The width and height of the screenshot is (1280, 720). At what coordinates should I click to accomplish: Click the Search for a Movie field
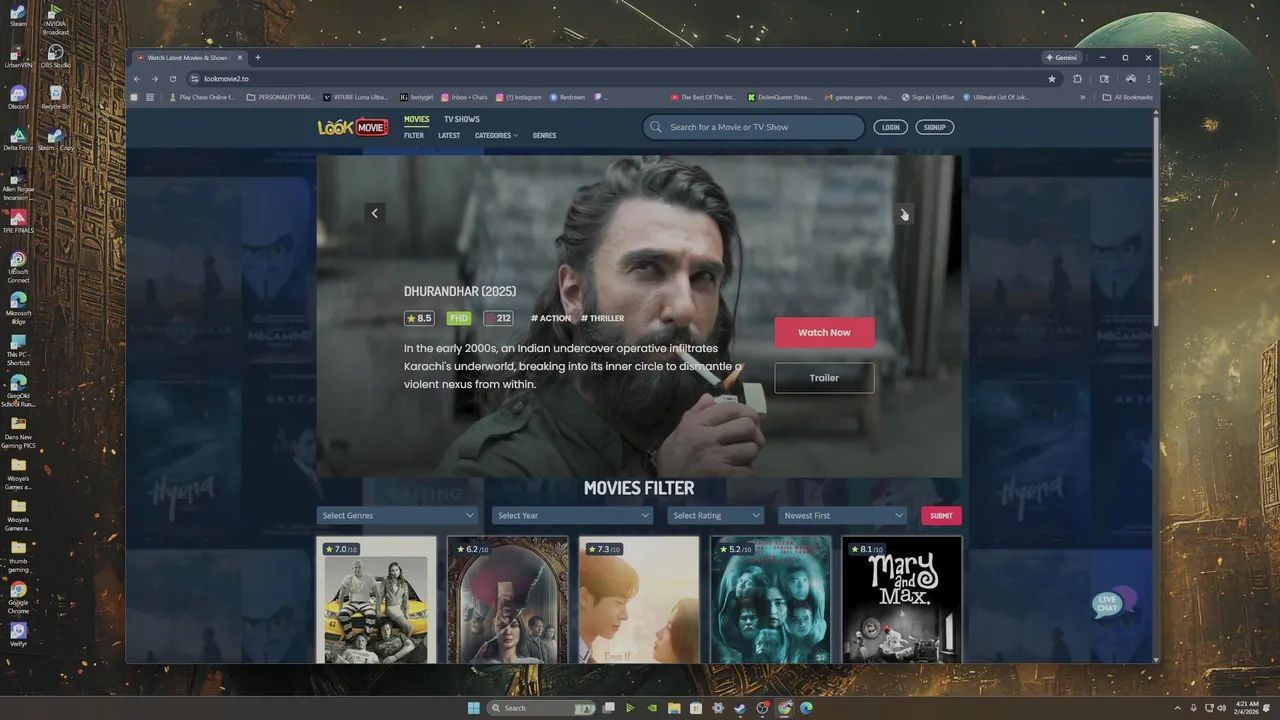coord(754,127)
